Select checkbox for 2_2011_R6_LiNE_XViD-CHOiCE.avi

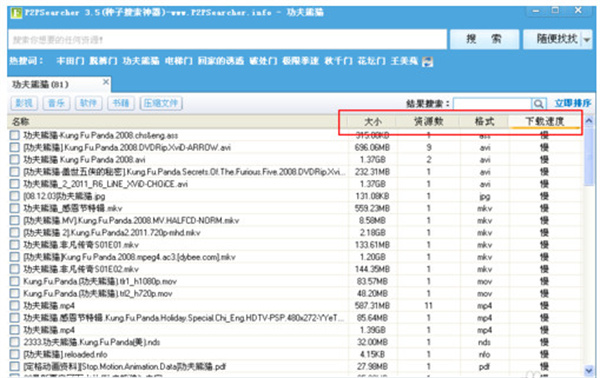[15, 184]
